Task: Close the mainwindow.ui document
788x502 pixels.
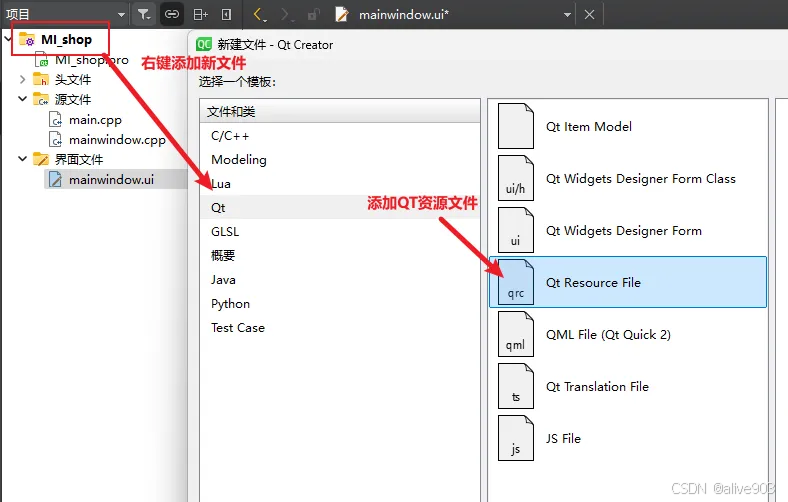Action: [589, 15]
